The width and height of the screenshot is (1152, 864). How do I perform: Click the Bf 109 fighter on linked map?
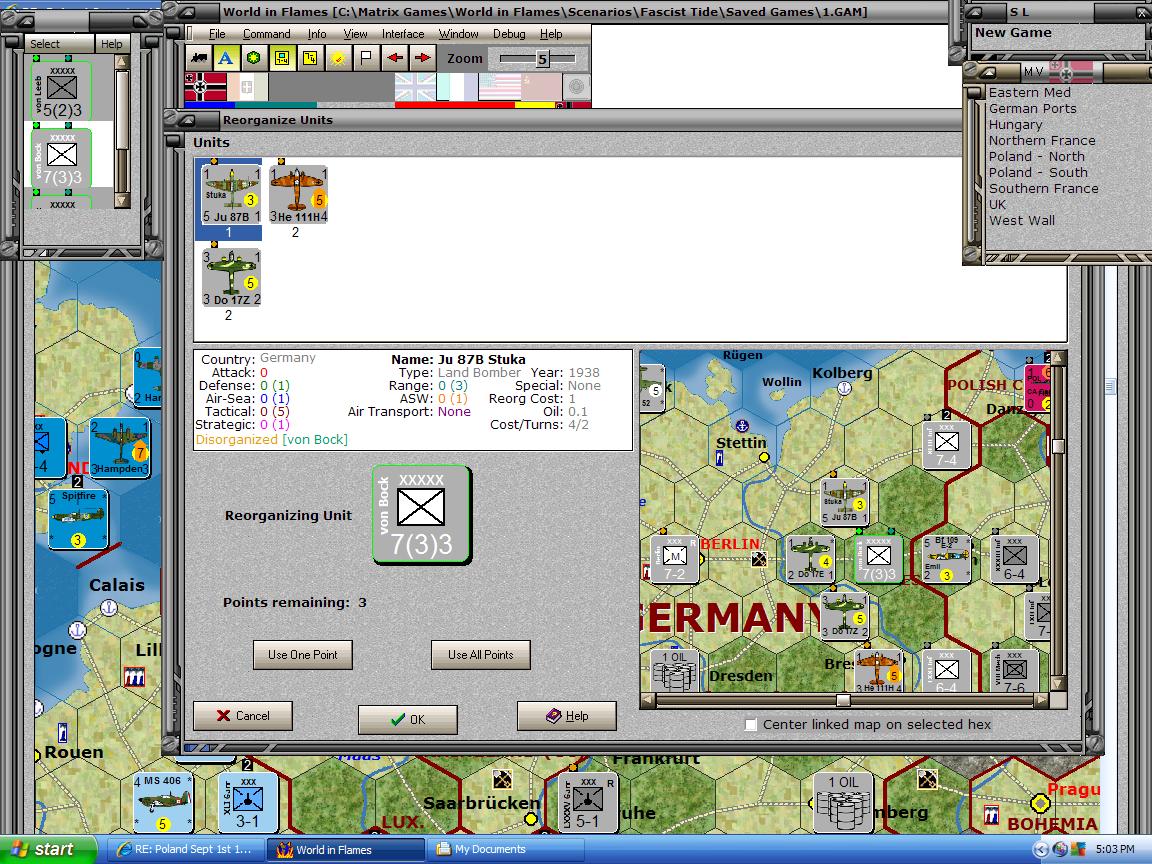947,559
